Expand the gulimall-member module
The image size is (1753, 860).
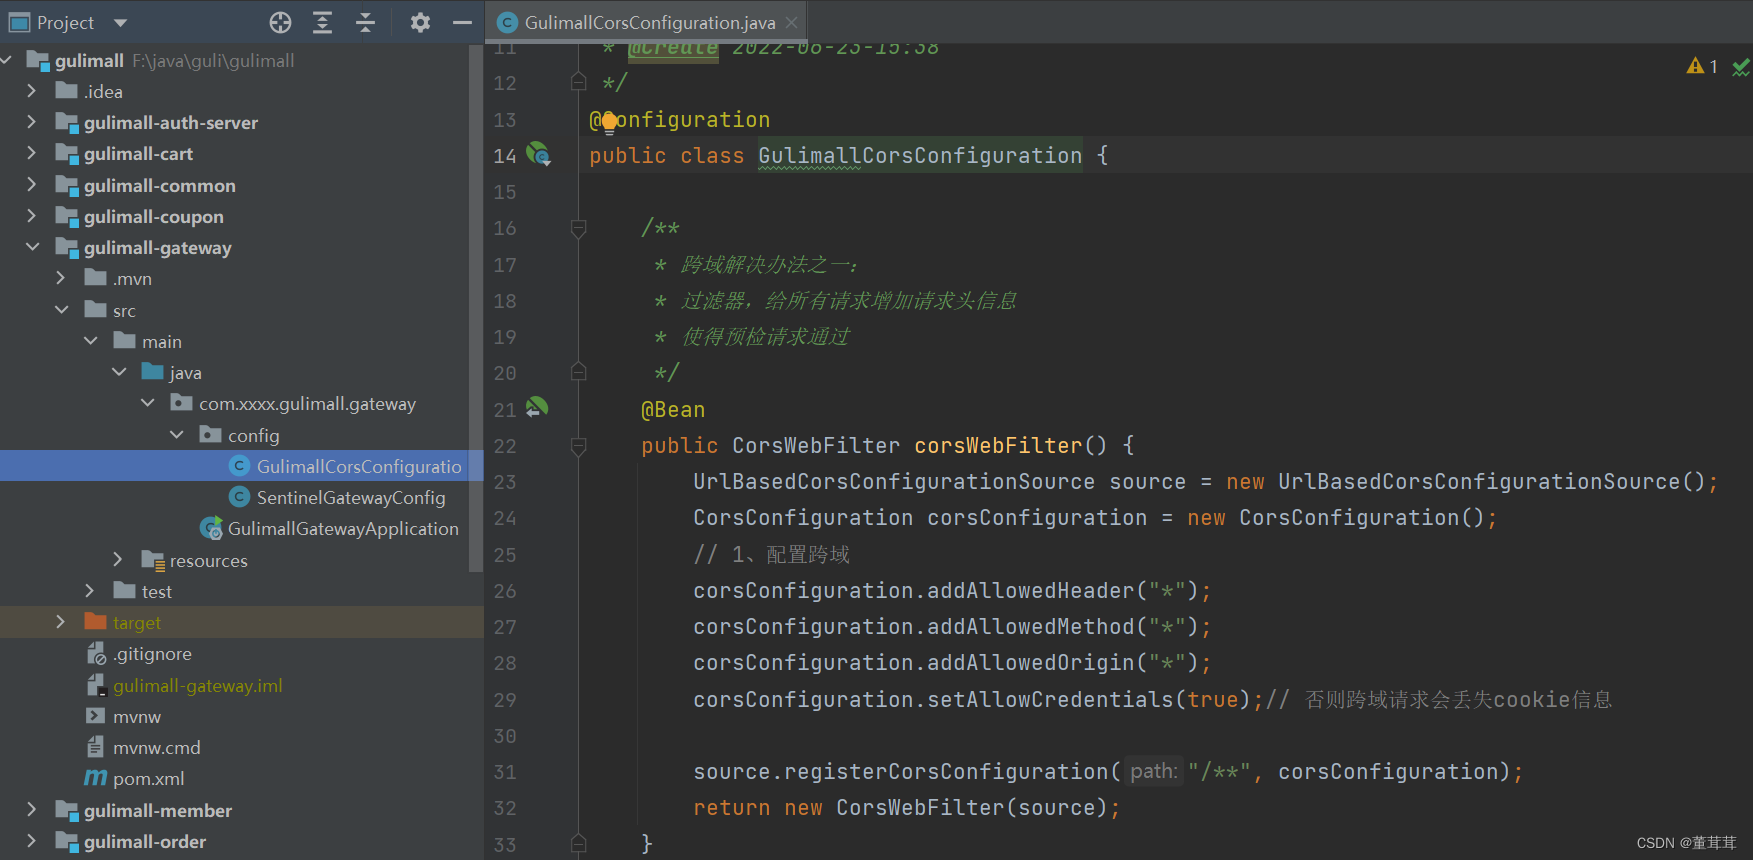31,810
